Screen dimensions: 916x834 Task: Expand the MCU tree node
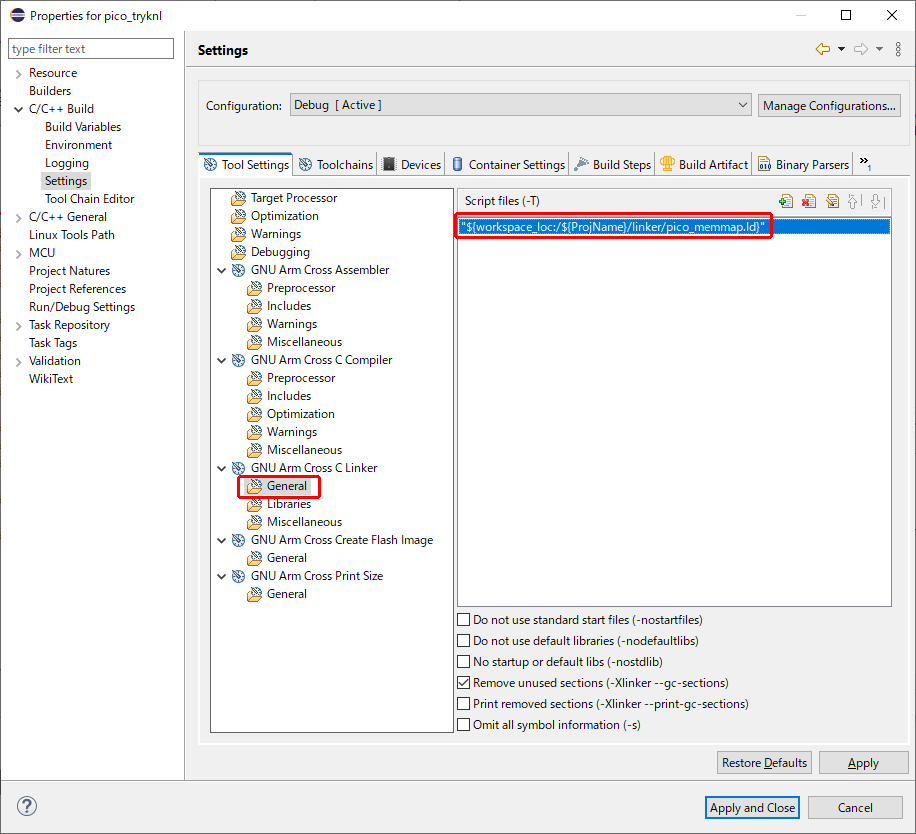pyautogui.click(x=18, y=253)
